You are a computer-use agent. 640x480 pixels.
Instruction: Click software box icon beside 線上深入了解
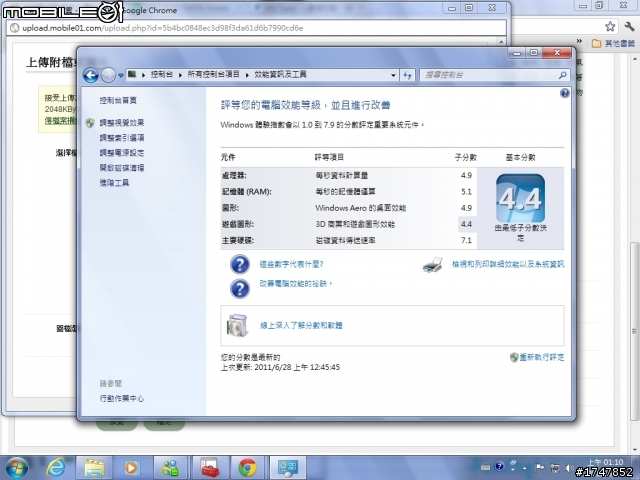pyautogui.click(x=238, y=325)
